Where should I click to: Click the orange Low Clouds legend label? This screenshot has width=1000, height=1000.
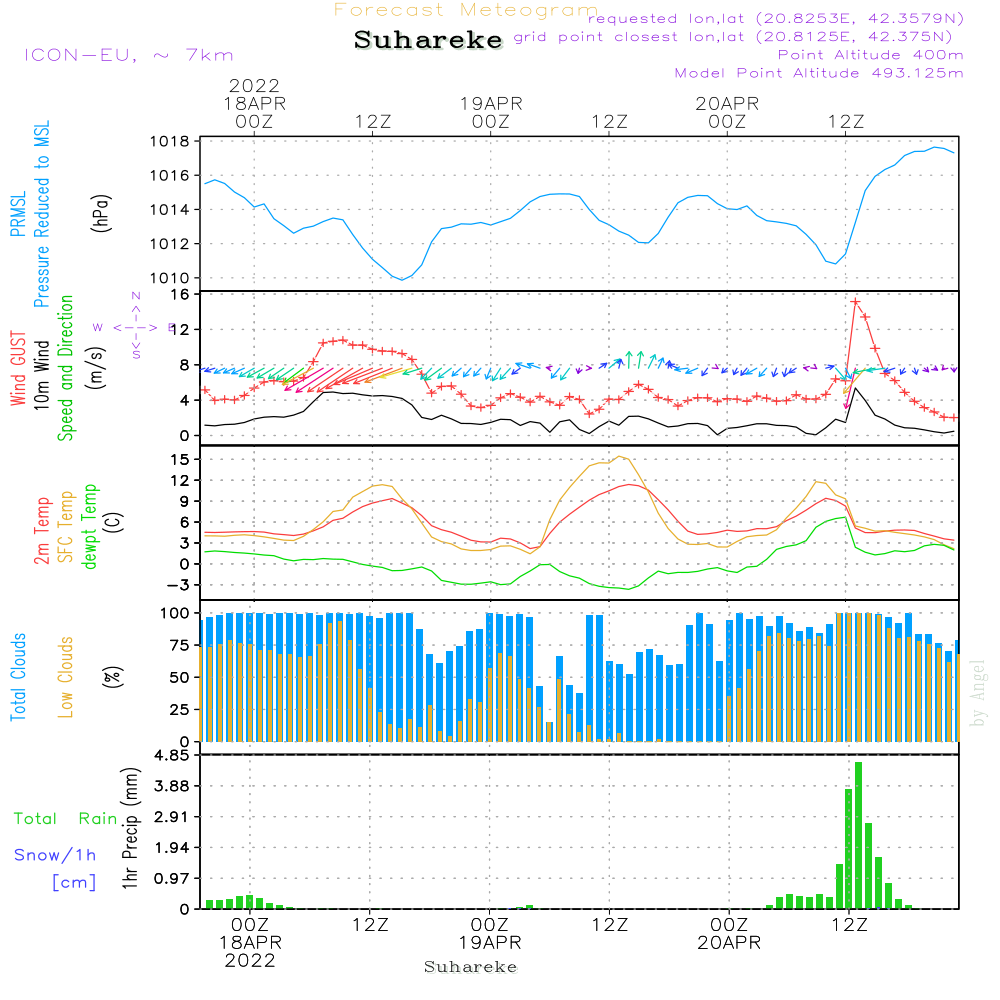(x=66, y=677)
